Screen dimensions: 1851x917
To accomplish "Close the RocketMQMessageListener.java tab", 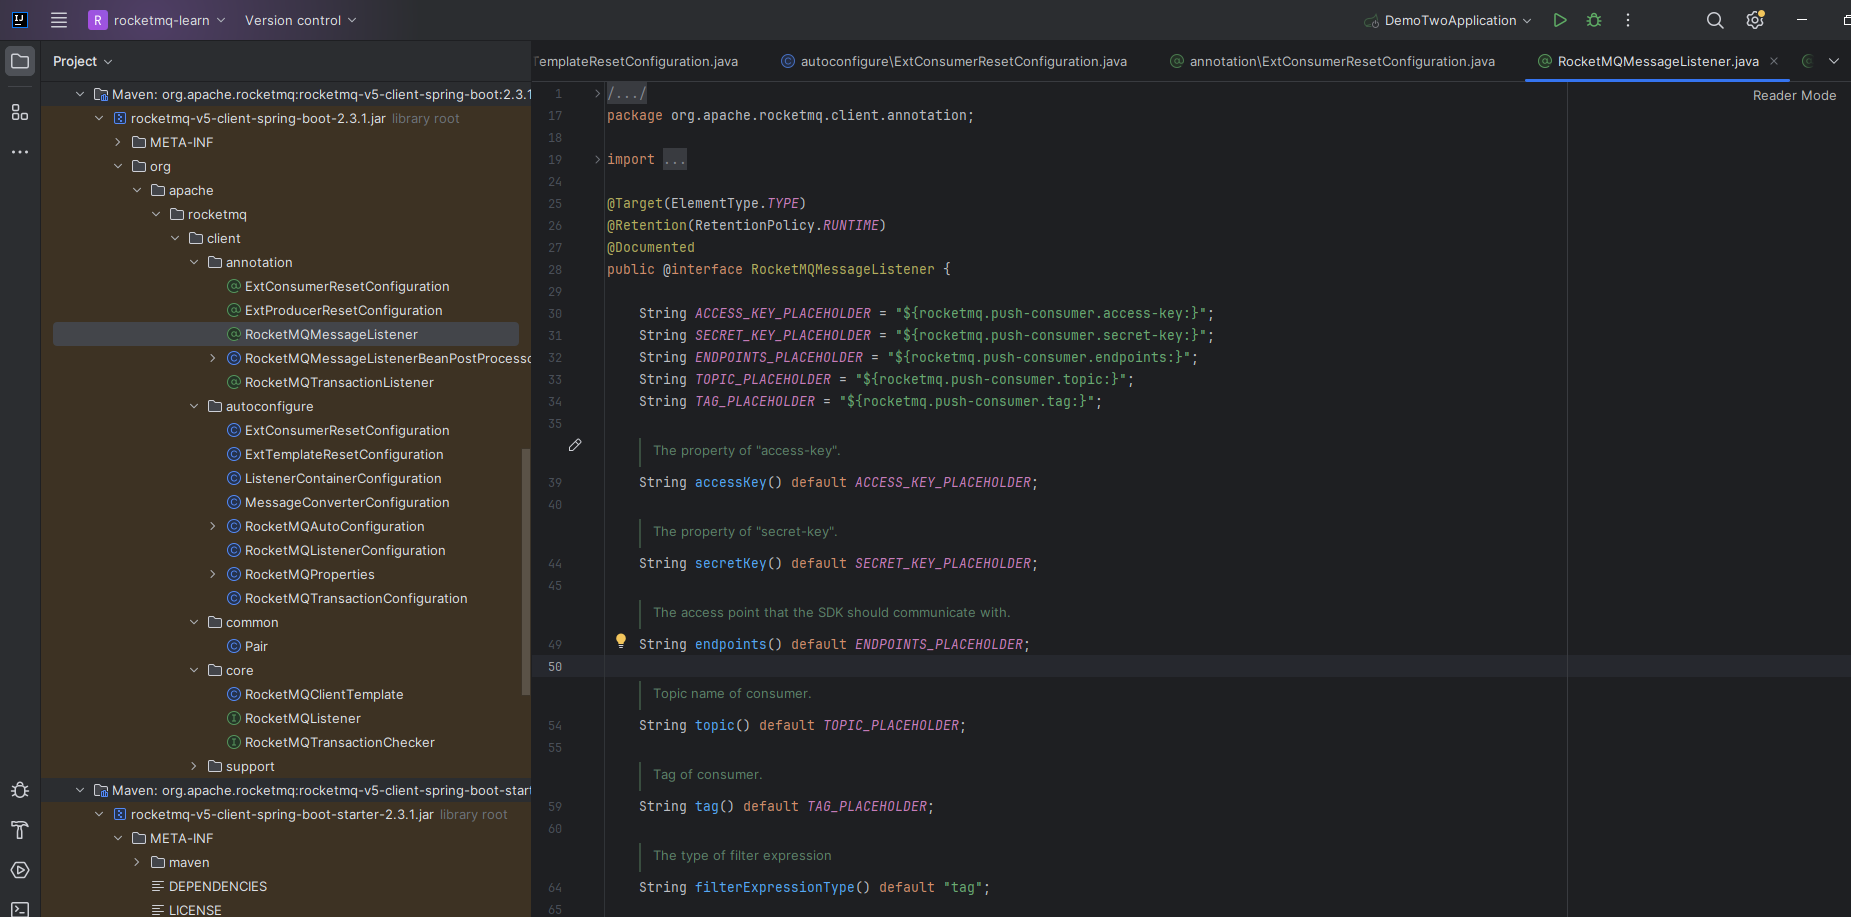I will click(1774, 61).
